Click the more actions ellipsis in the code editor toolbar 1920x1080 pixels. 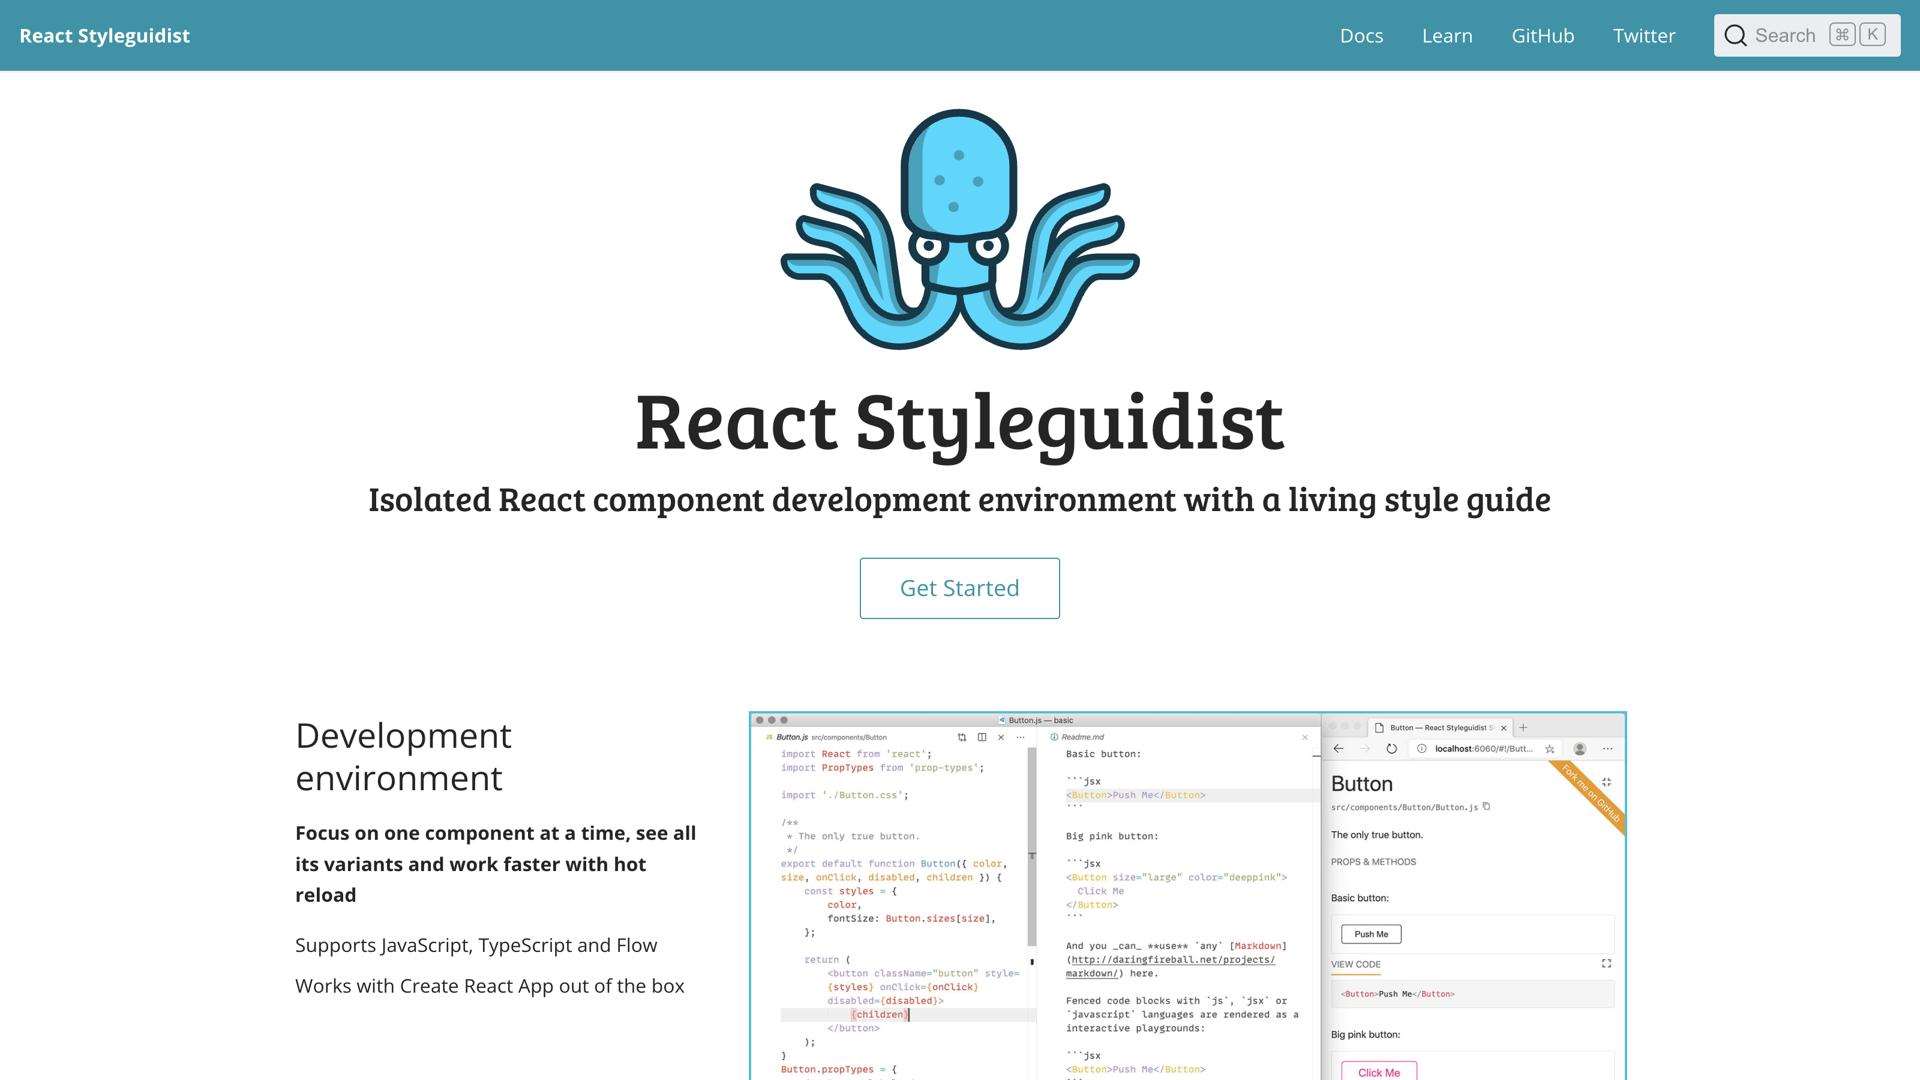(1020, 737)
